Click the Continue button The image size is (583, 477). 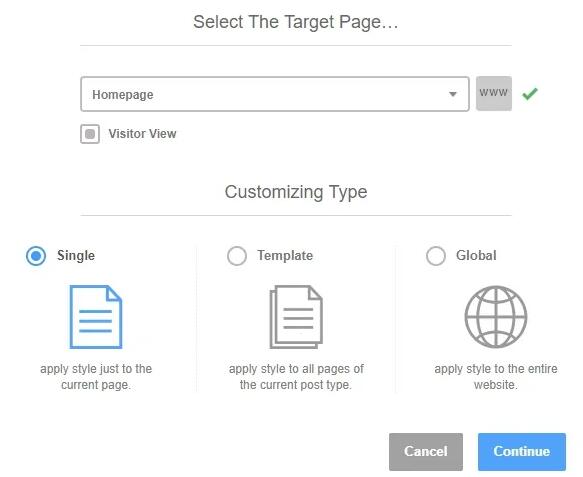pyautogui.click(x=522, y=451)
